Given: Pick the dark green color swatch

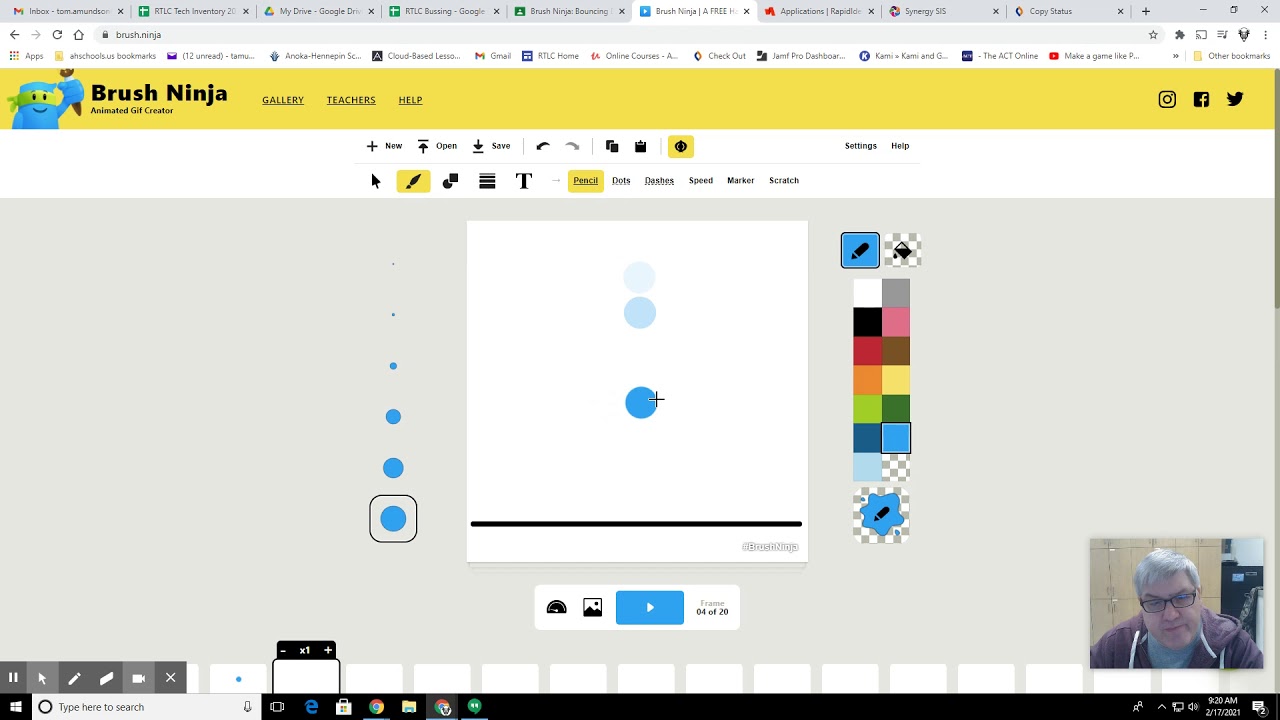Looking at the screenshot, I should point(896,409).
